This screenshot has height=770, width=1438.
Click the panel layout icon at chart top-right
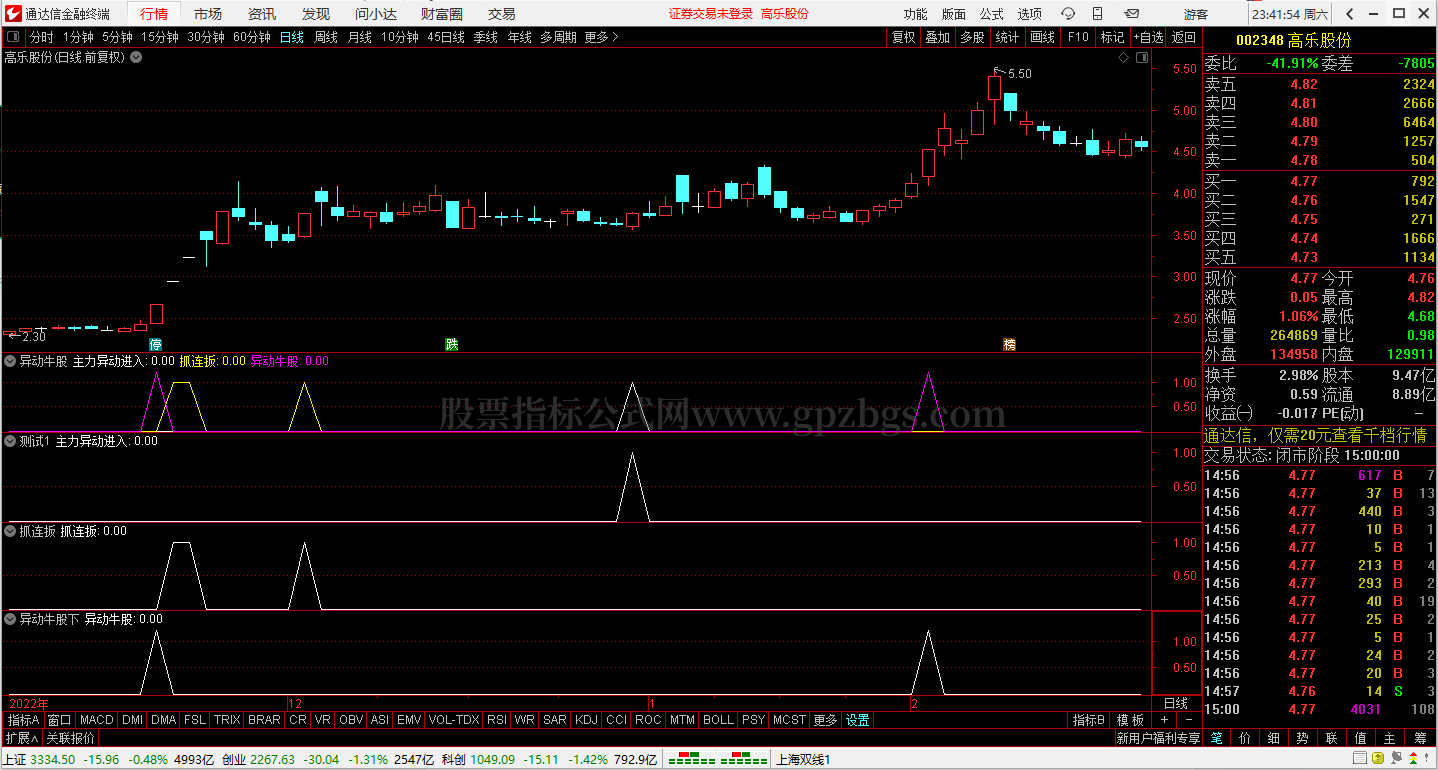tap(1142, 58)
